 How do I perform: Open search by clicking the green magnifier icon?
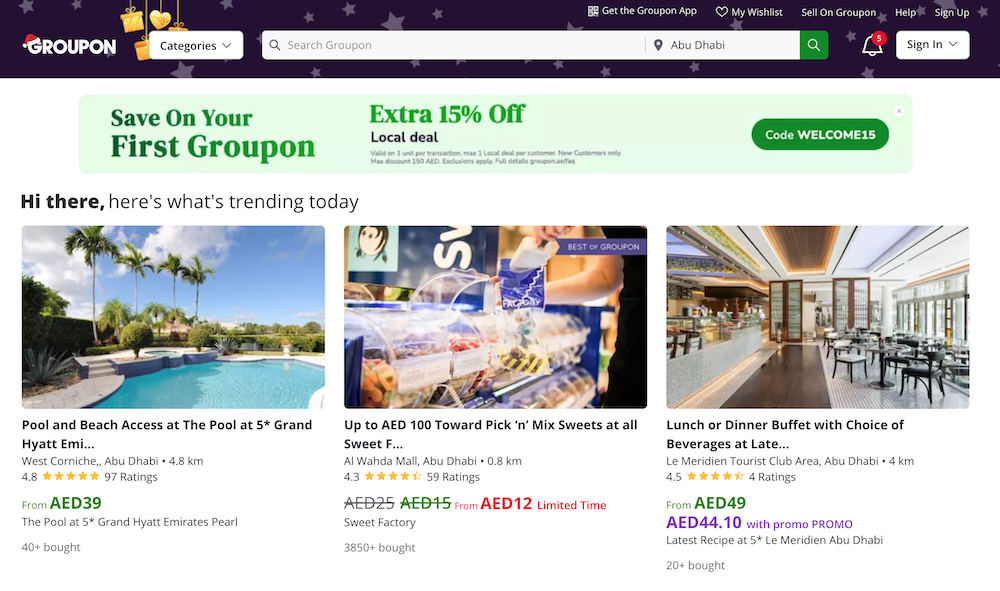[813, 45]
